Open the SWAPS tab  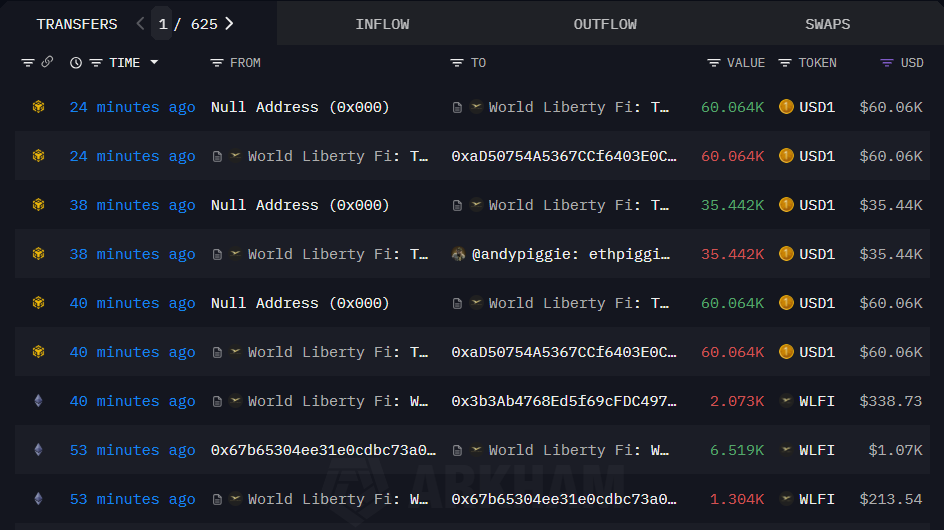tap(827, 24)
